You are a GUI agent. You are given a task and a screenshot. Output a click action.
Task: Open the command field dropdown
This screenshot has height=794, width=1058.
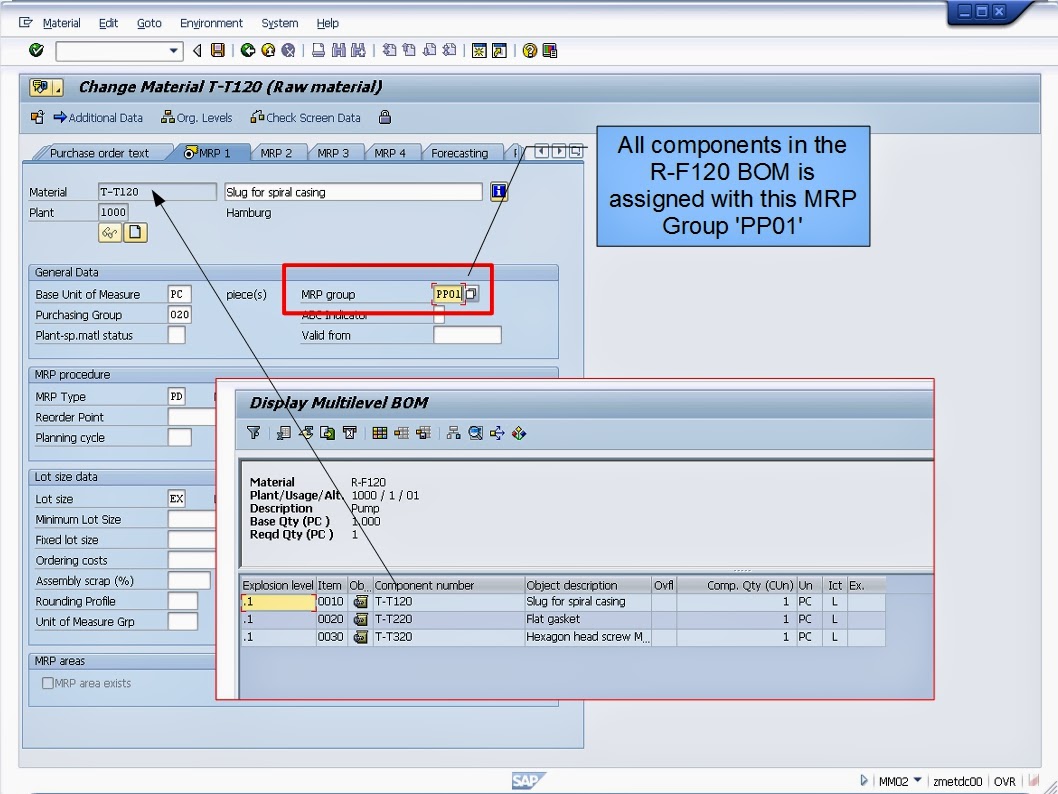coord(173,51)
